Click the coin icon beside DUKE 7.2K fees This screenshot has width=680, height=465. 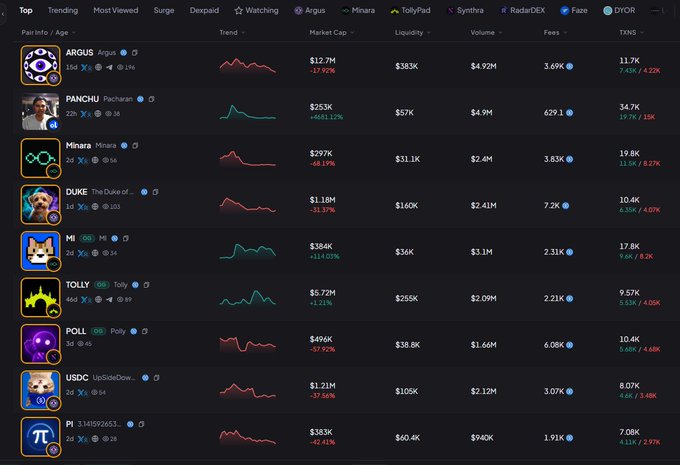pos(566,206)
